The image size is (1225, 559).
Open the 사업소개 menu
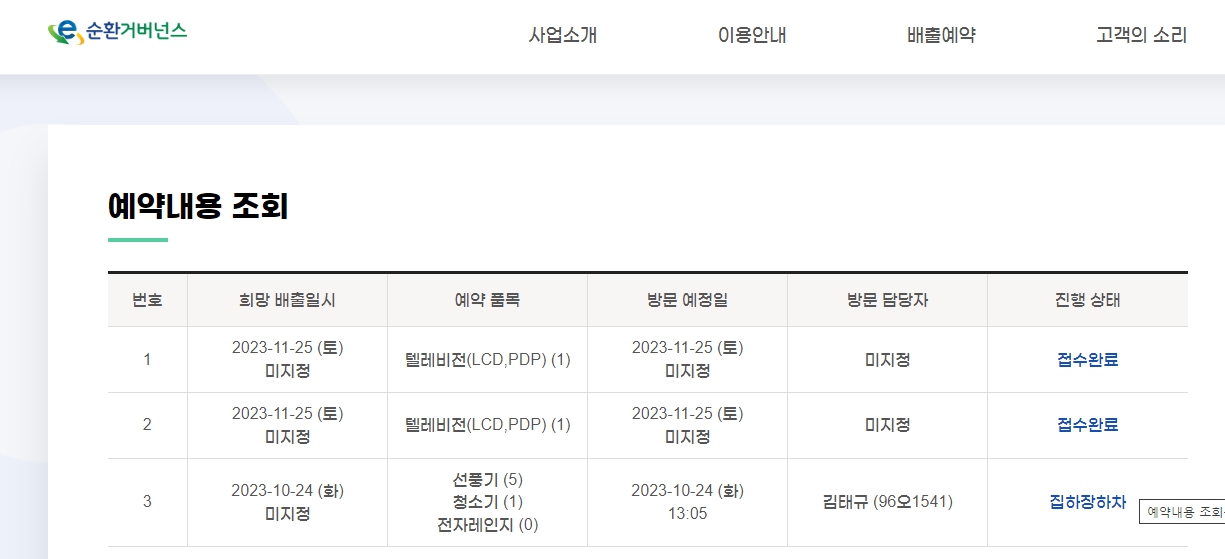pyautogui.click(x=563, y=36)
